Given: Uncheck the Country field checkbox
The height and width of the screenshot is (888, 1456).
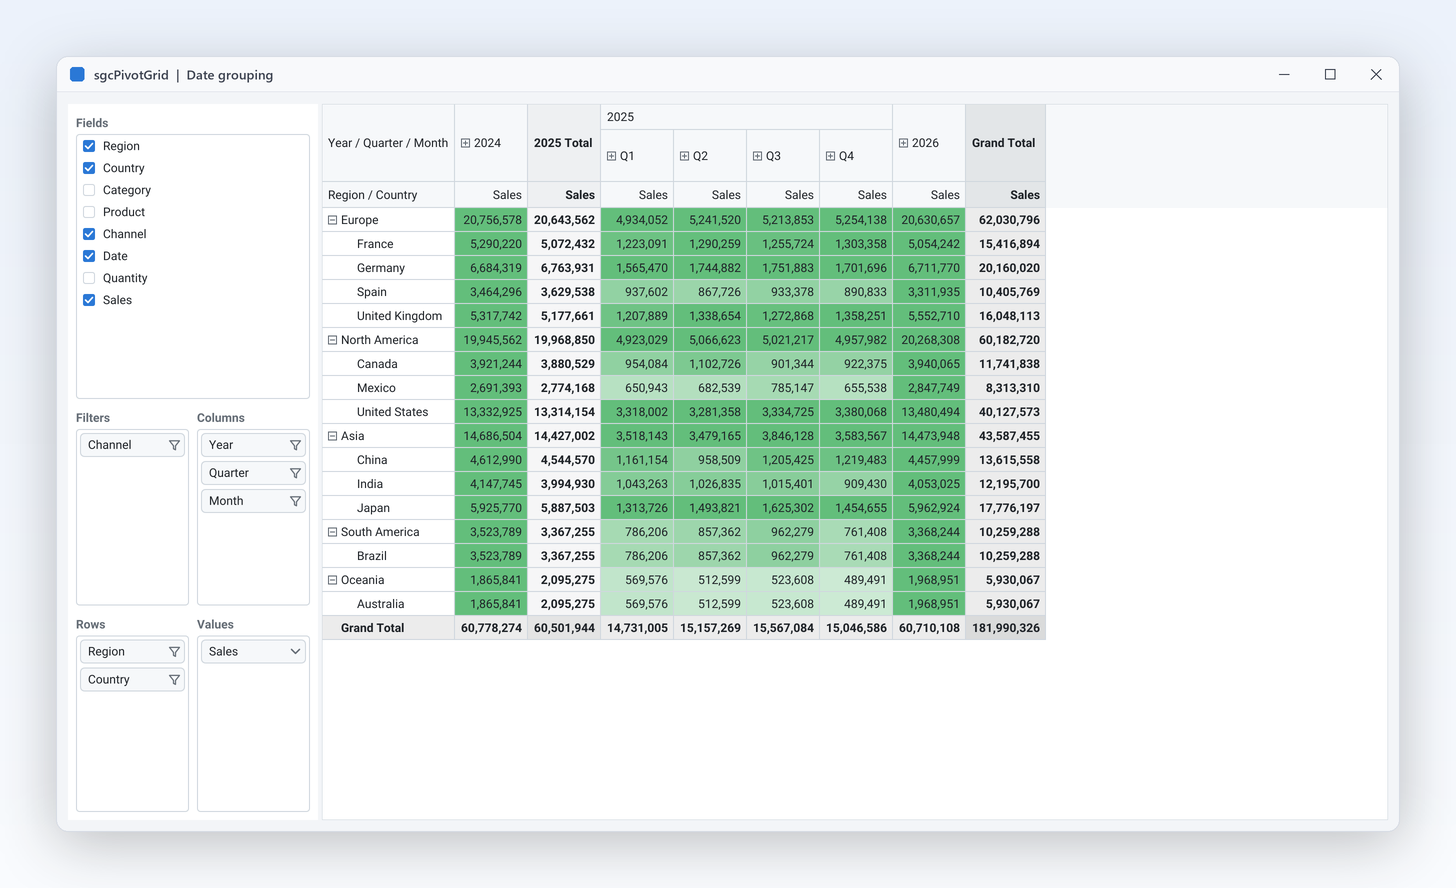Looking at the screenshot, I should [89, 168].
